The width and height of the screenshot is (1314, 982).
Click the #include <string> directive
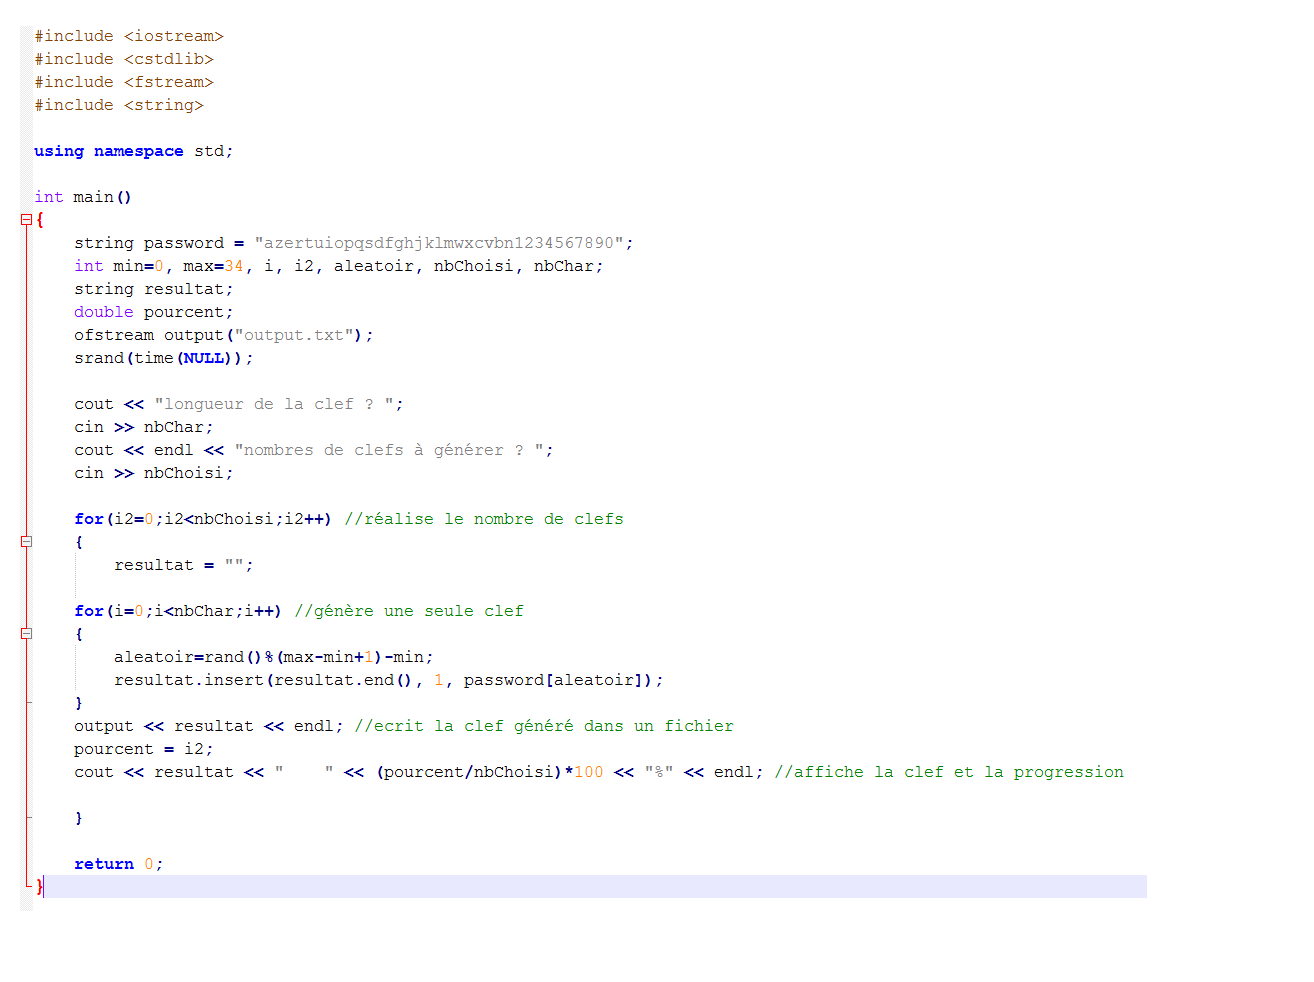pos(119,105)
